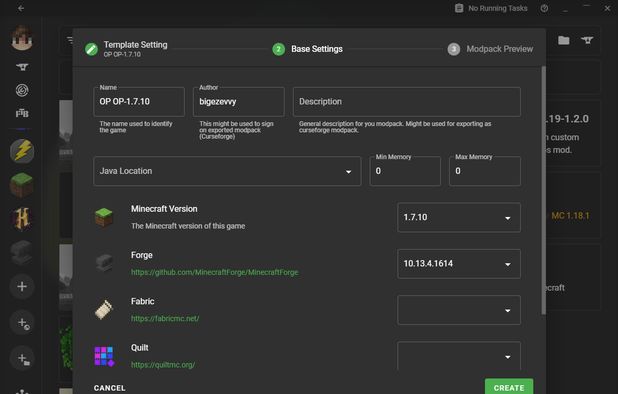
Task: Select the grass block instance in the sidebar
Action: 22,185
